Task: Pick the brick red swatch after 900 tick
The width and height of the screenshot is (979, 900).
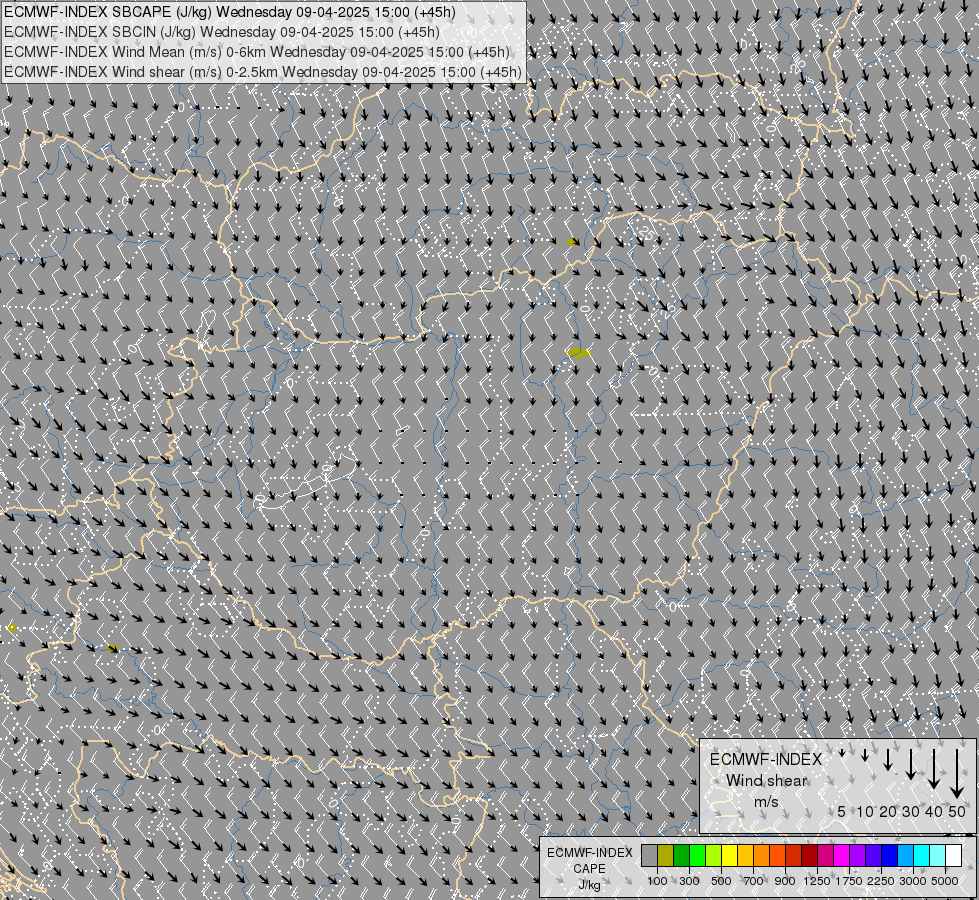Action: 794,855
